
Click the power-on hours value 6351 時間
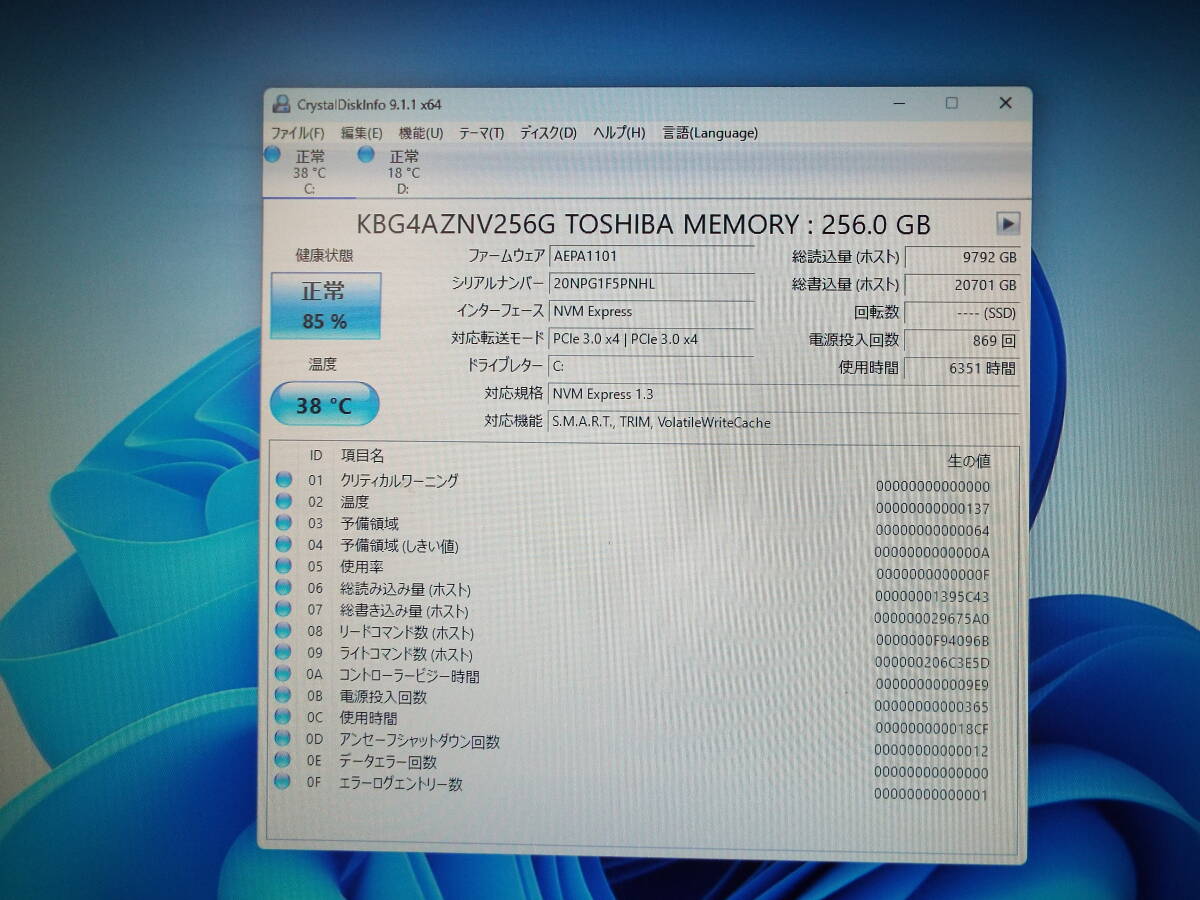tap(961, 368)
